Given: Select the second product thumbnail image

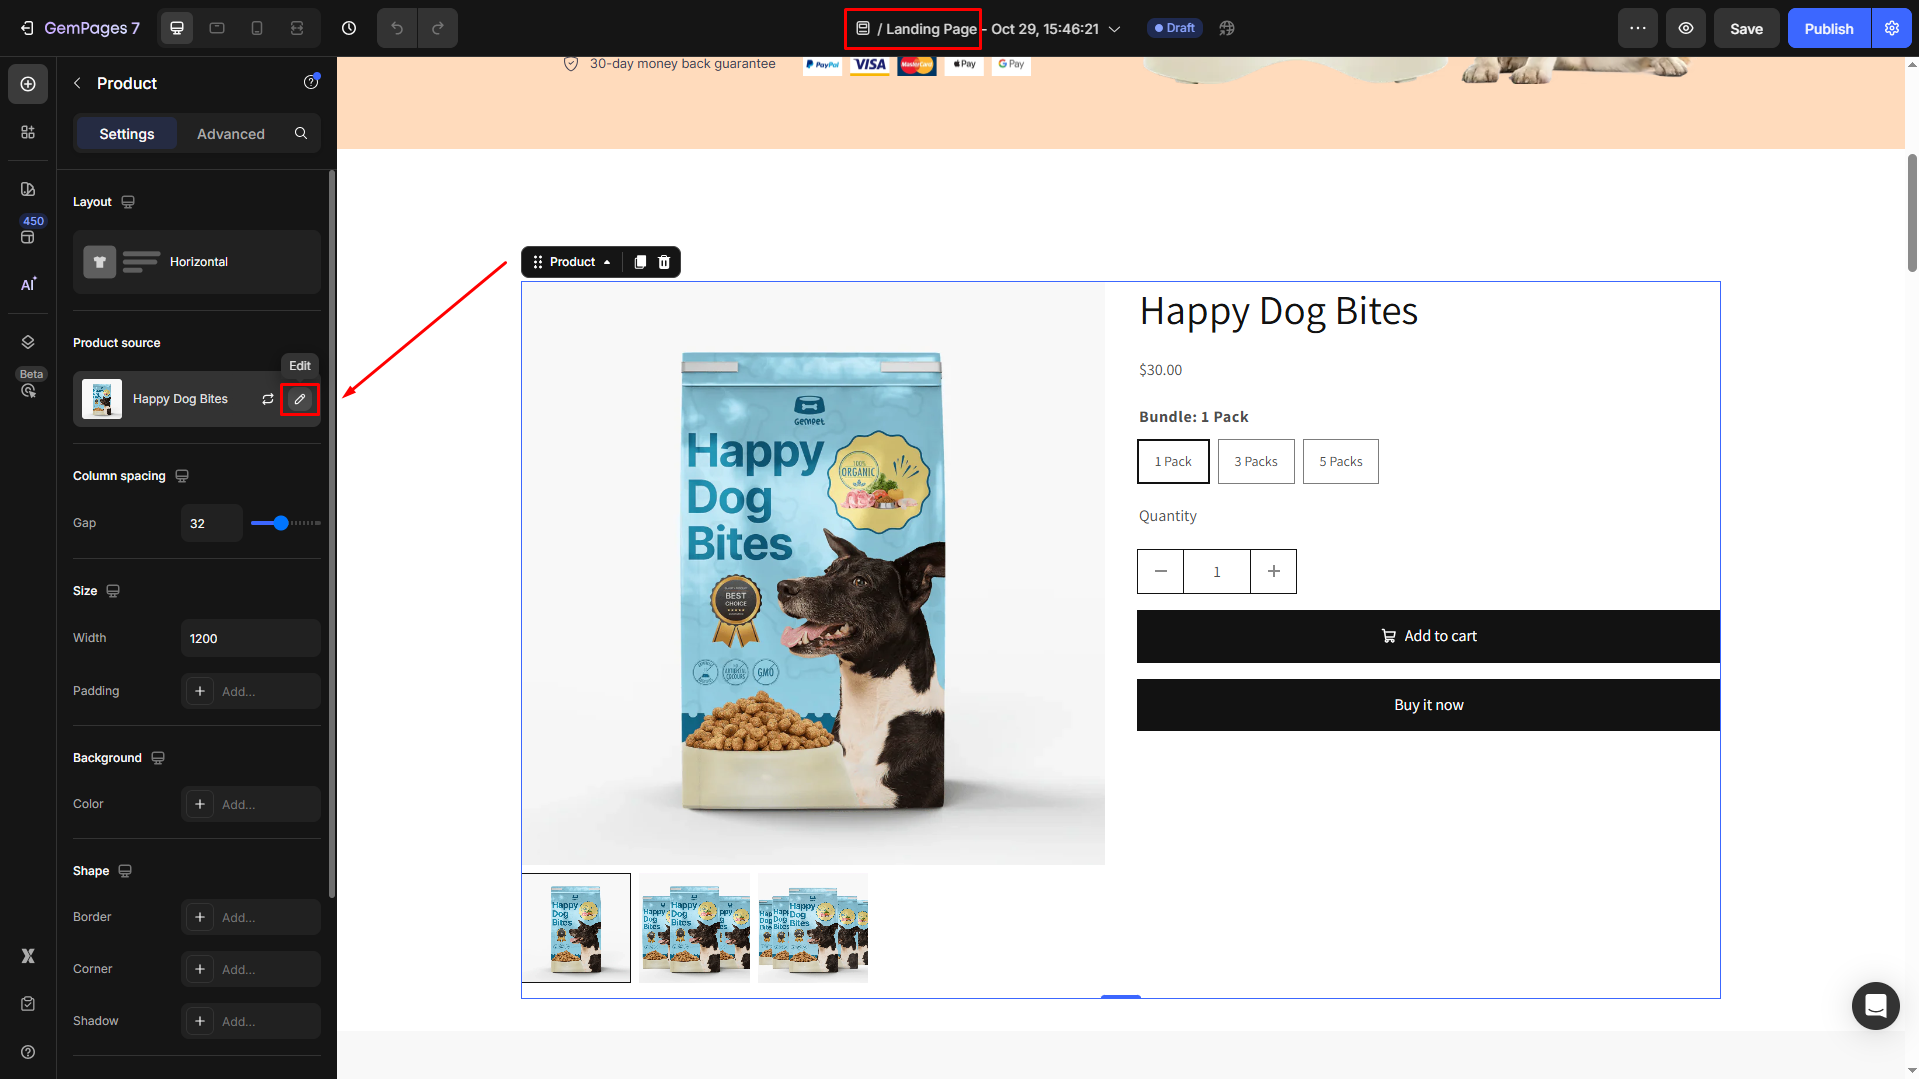Looking at the screenshot, I should 694,928.
